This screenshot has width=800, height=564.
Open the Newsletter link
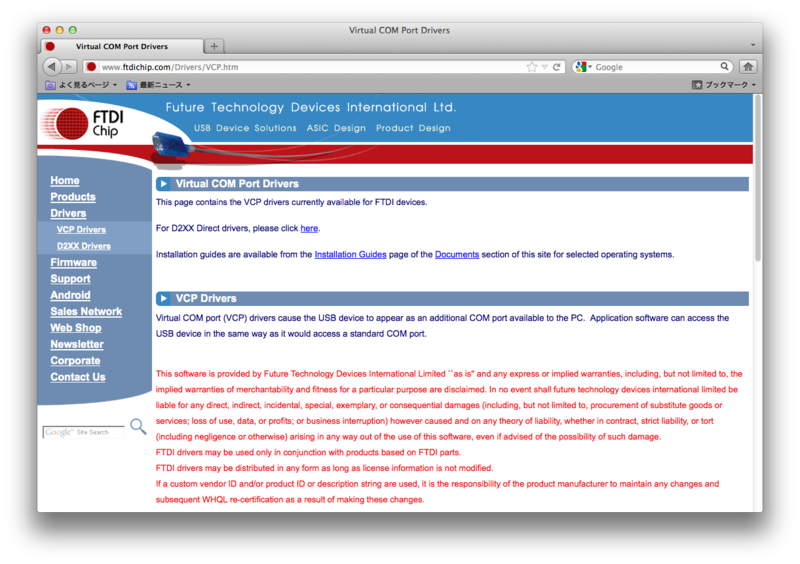pyautogui.click(x=77, y=344)
